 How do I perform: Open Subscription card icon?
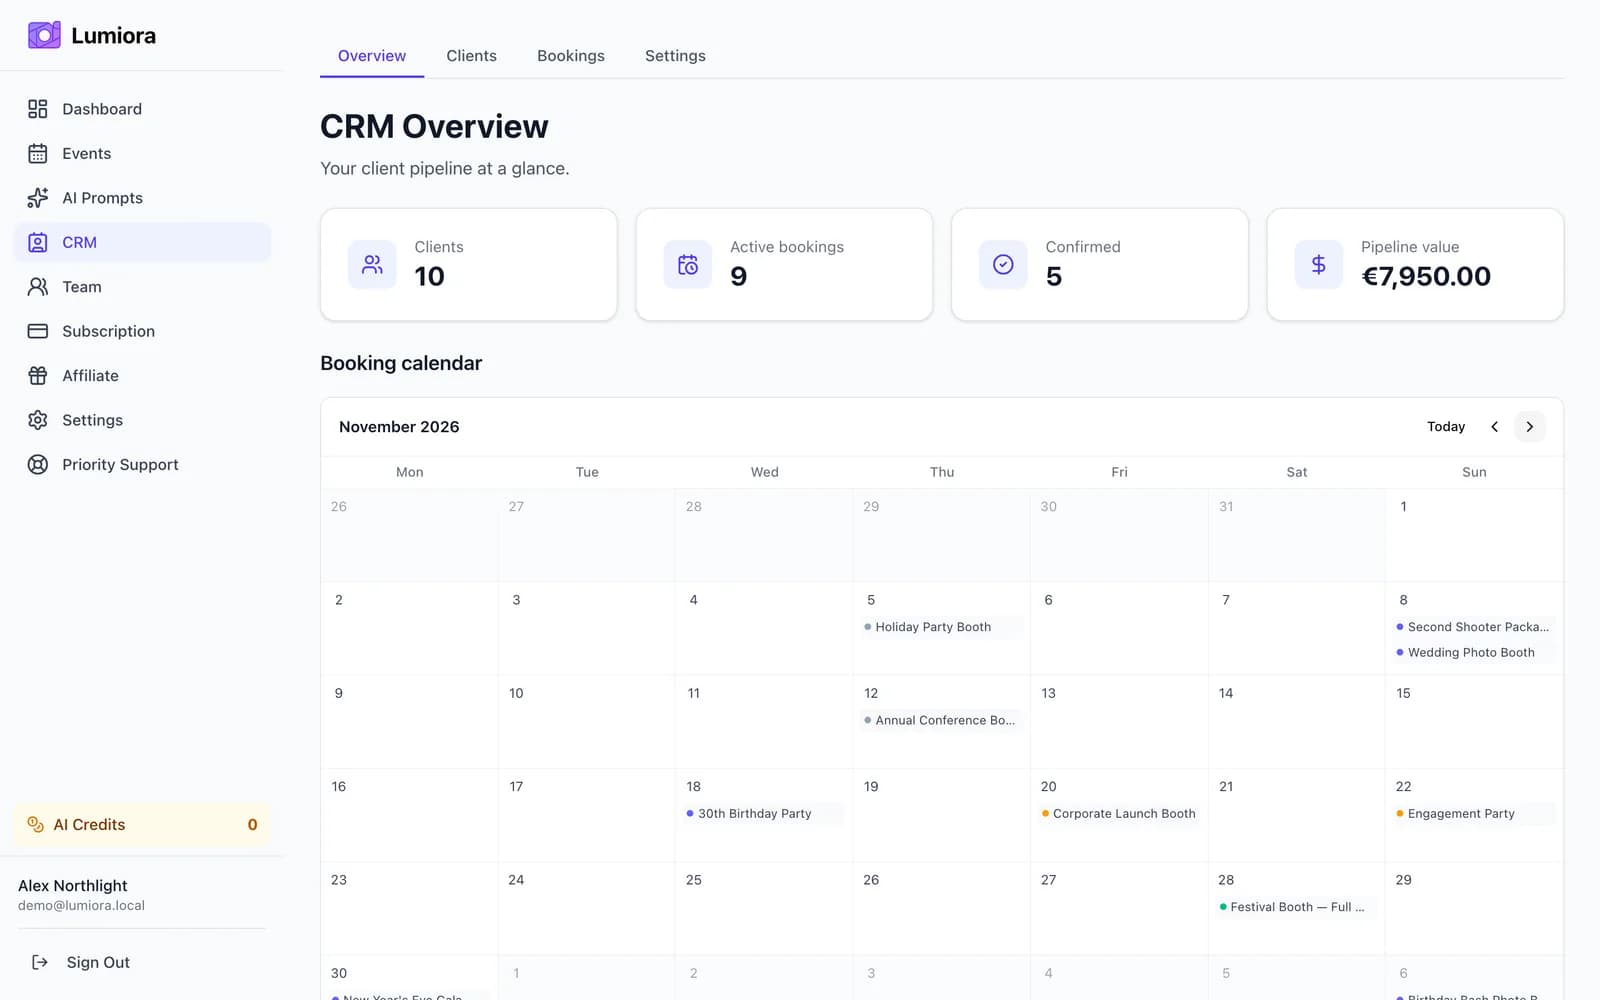pos(38,331)
